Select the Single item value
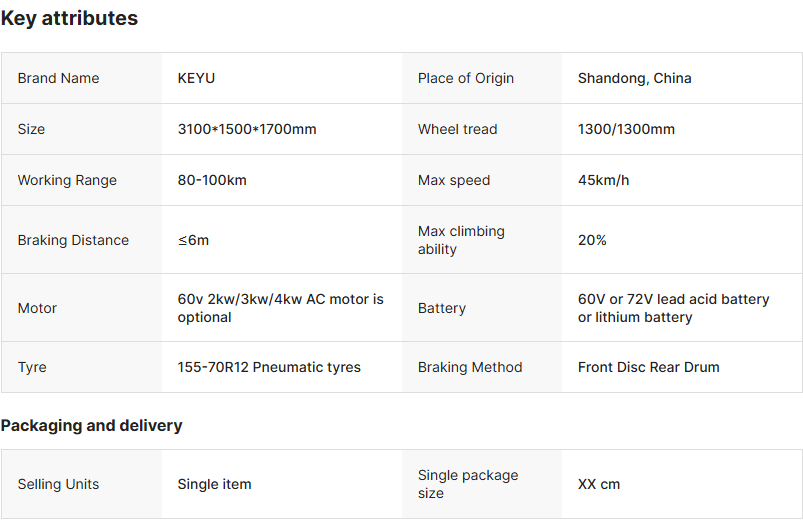This screenshot has height=522, width=803. pyautogui.click(x=214, y=484)
